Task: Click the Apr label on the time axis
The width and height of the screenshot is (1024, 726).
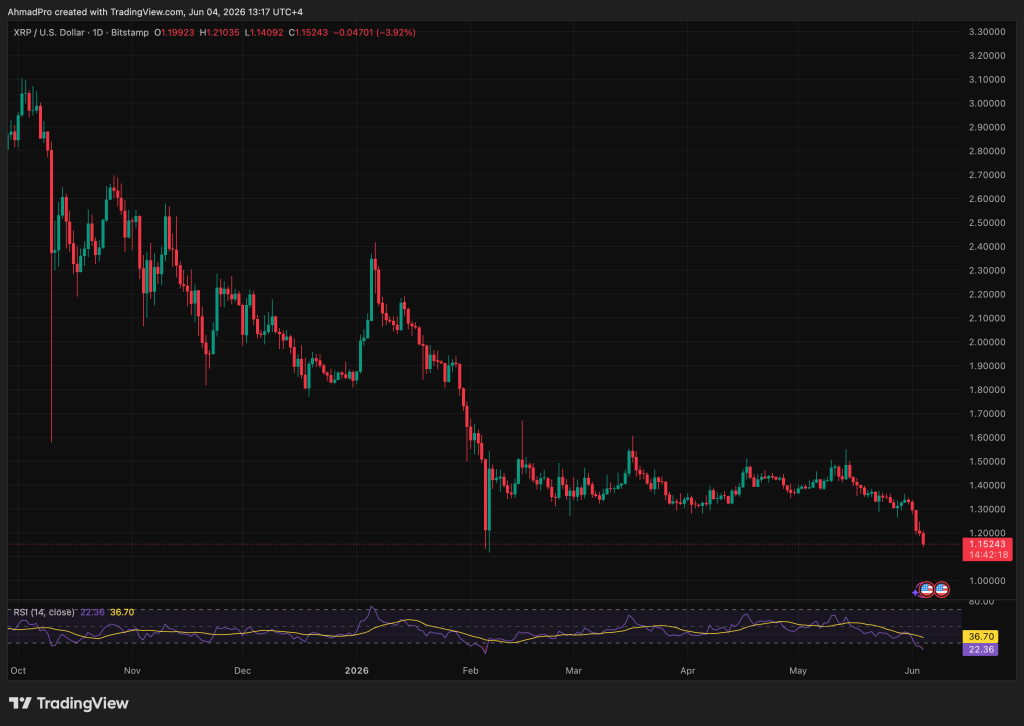Action: (688, 671)
